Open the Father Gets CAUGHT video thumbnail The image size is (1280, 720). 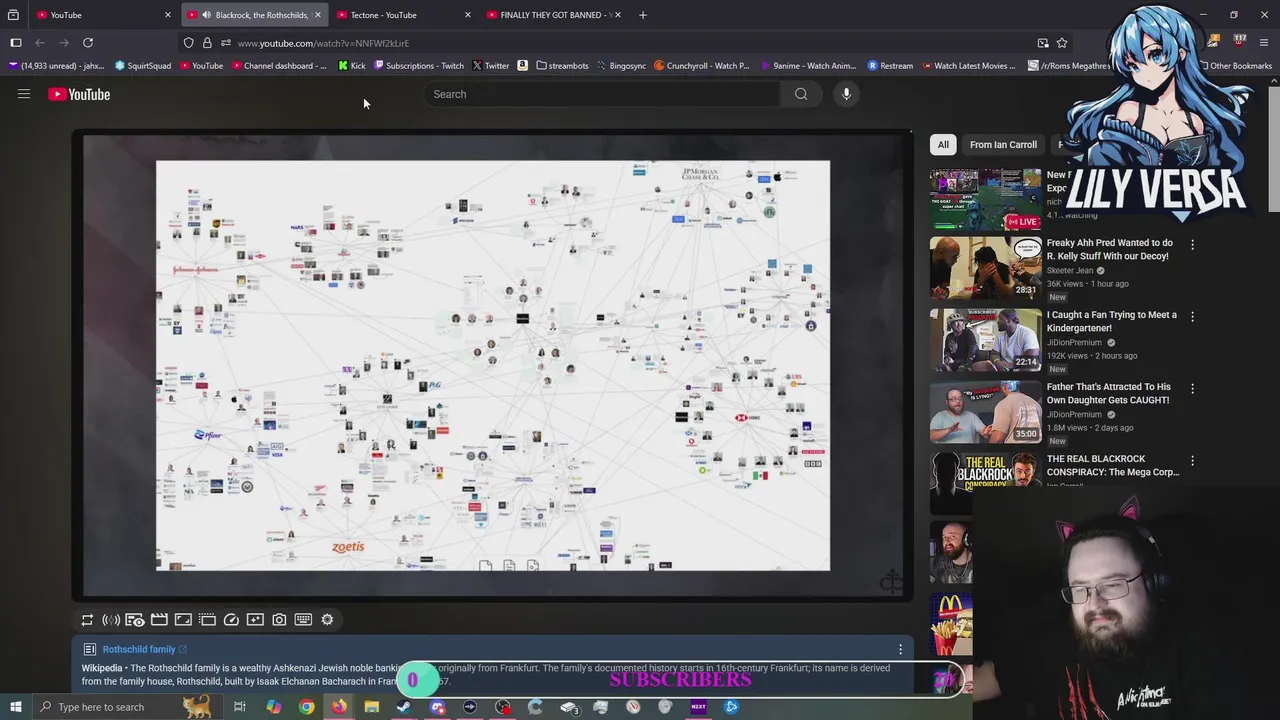tap(985, 412)
